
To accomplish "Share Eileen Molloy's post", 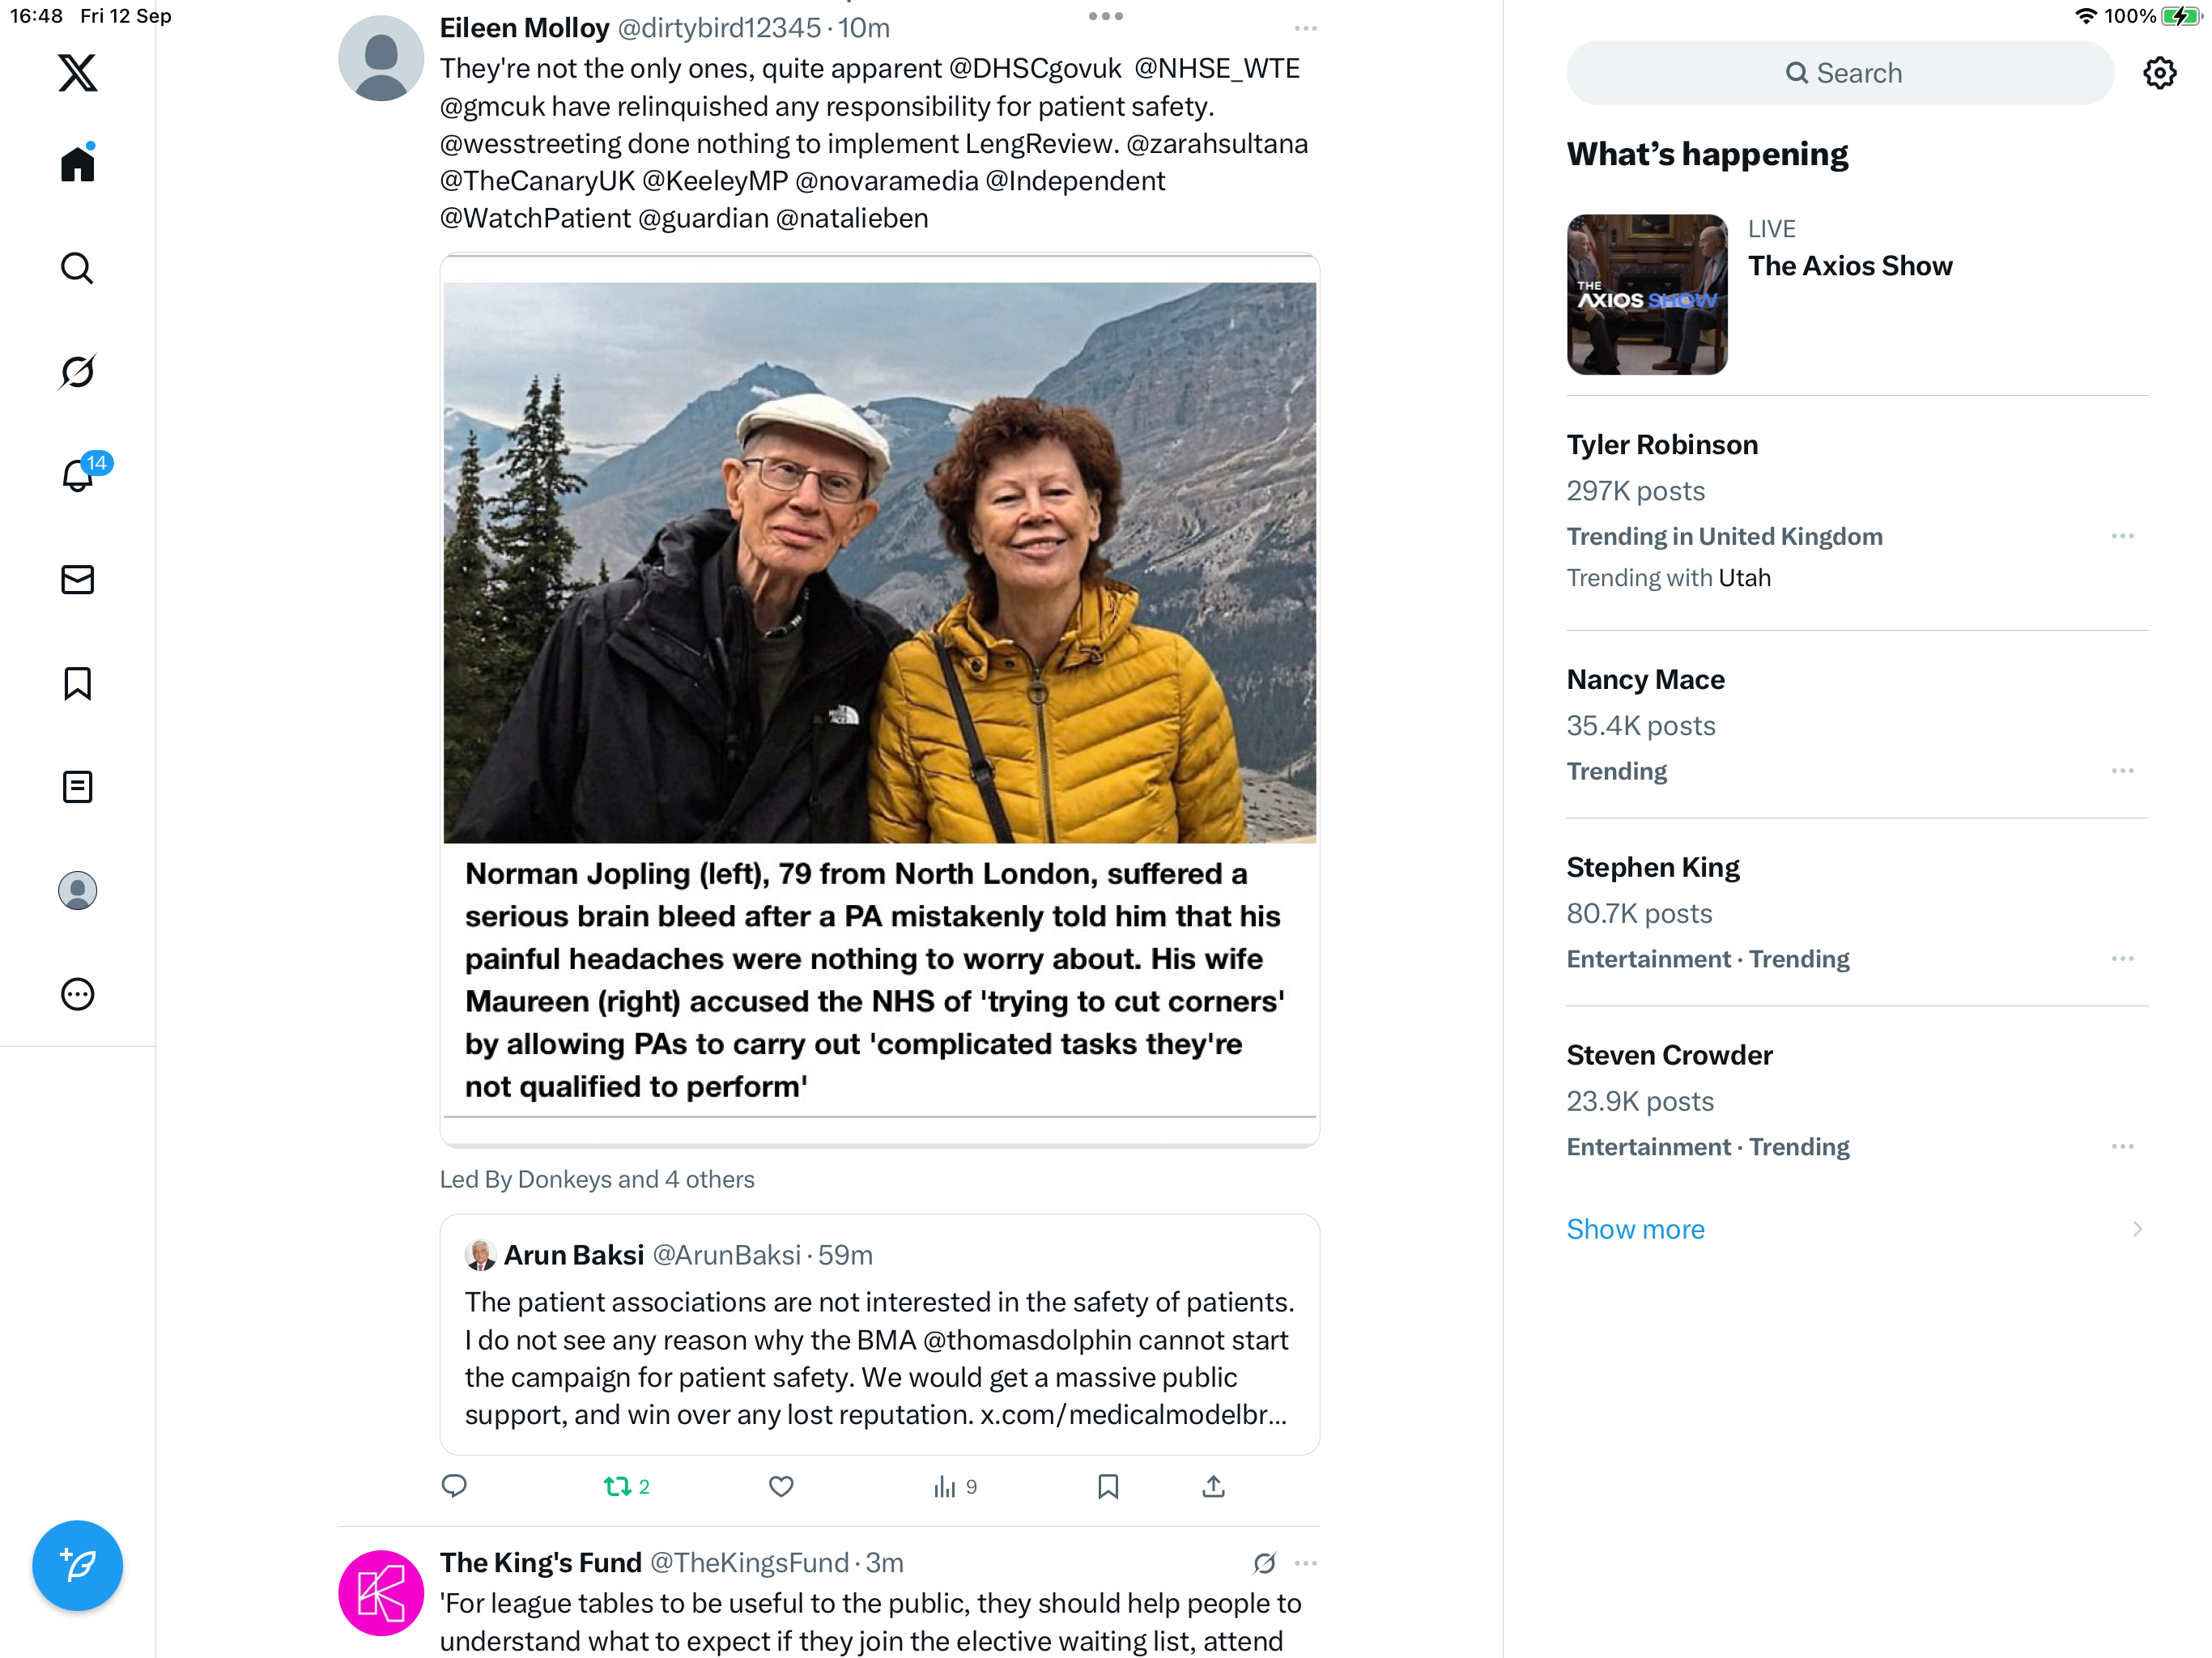I will click(x=1213, y=1487).
